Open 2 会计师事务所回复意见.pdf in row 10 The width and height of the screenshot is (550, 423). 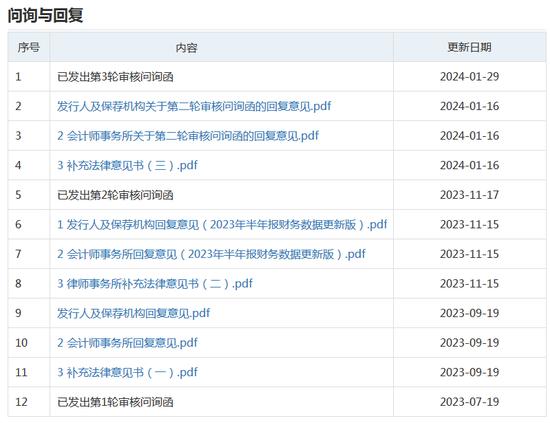pyautogui.click(x=127, y=343)
